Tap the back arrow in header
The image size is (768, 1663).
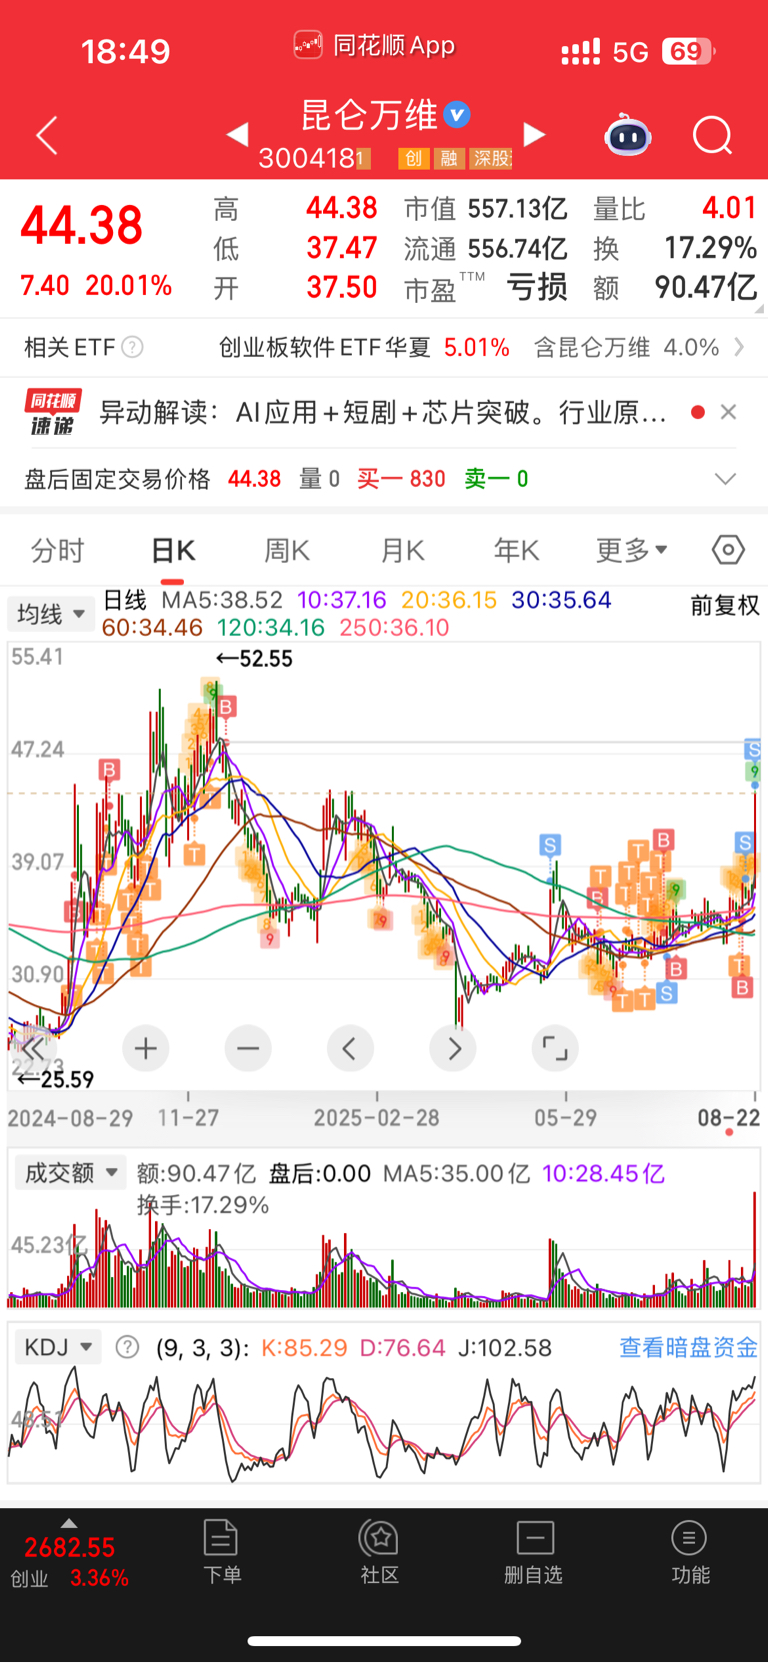pyautogui.click(x=47, y=135)
